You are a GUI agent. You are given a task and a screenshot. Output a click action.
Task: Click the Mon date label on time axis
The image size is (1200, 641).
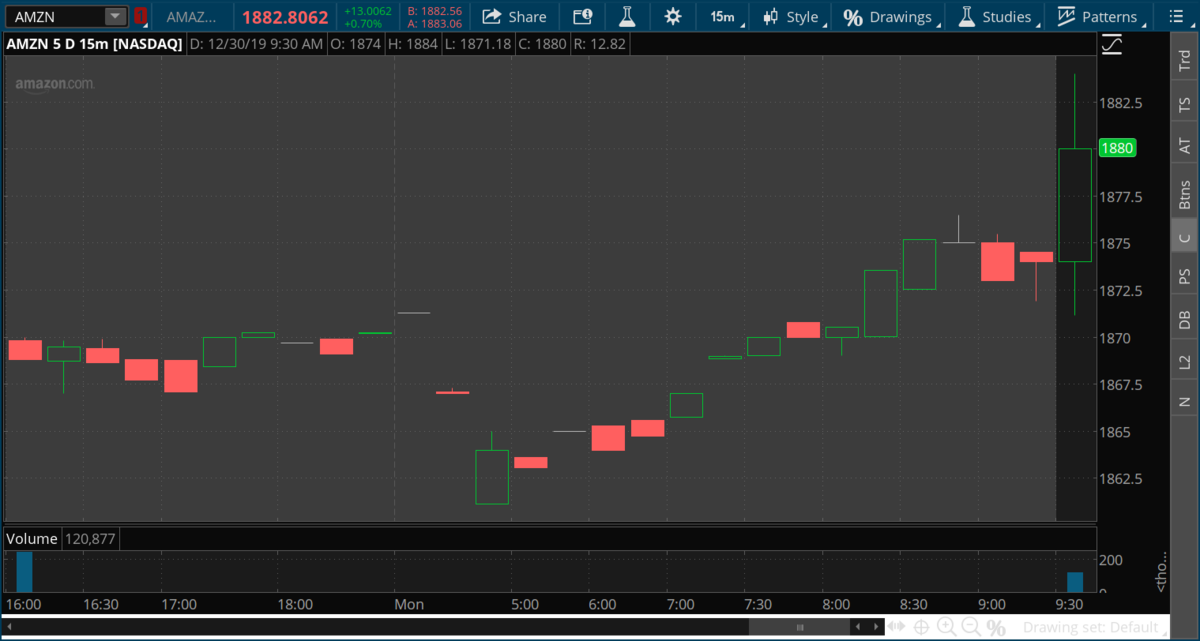point(409,604)
